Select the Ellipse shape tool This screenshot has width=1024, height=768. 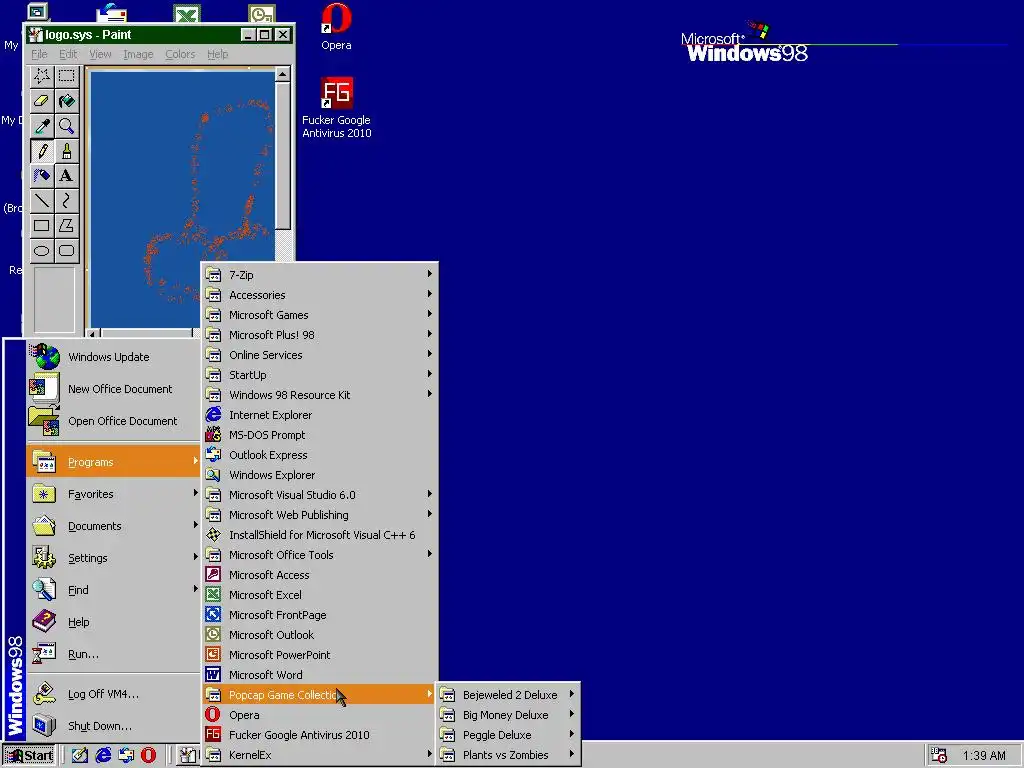point(42,250)
